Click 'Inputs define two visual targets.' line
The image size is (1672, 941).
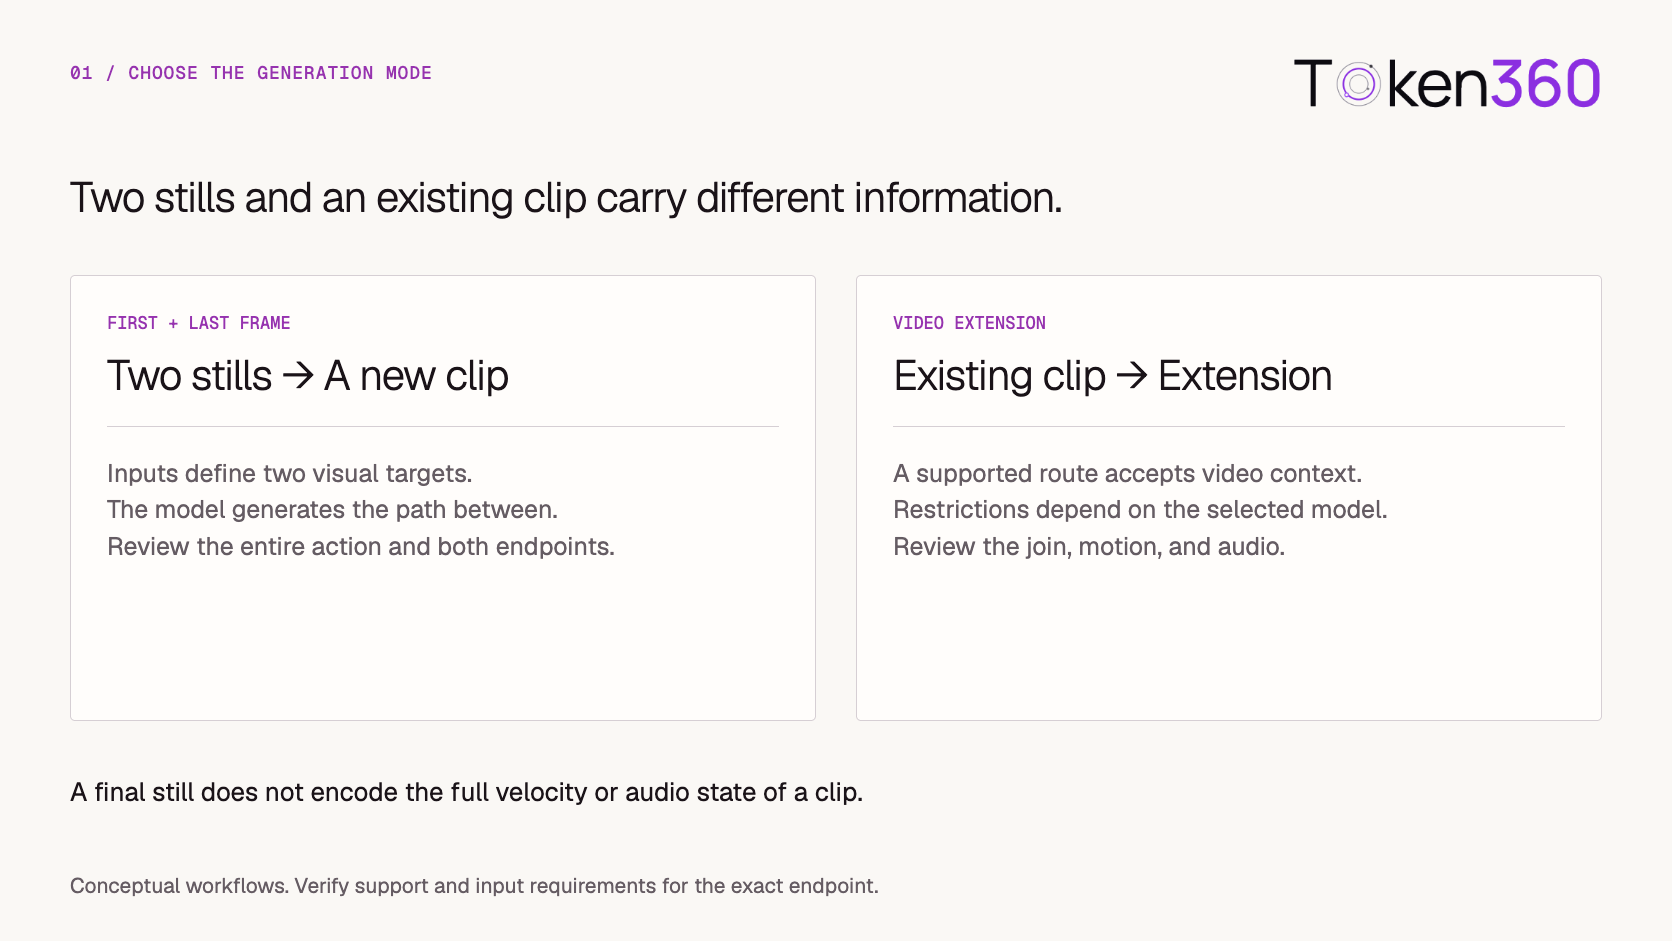[290, 473]
